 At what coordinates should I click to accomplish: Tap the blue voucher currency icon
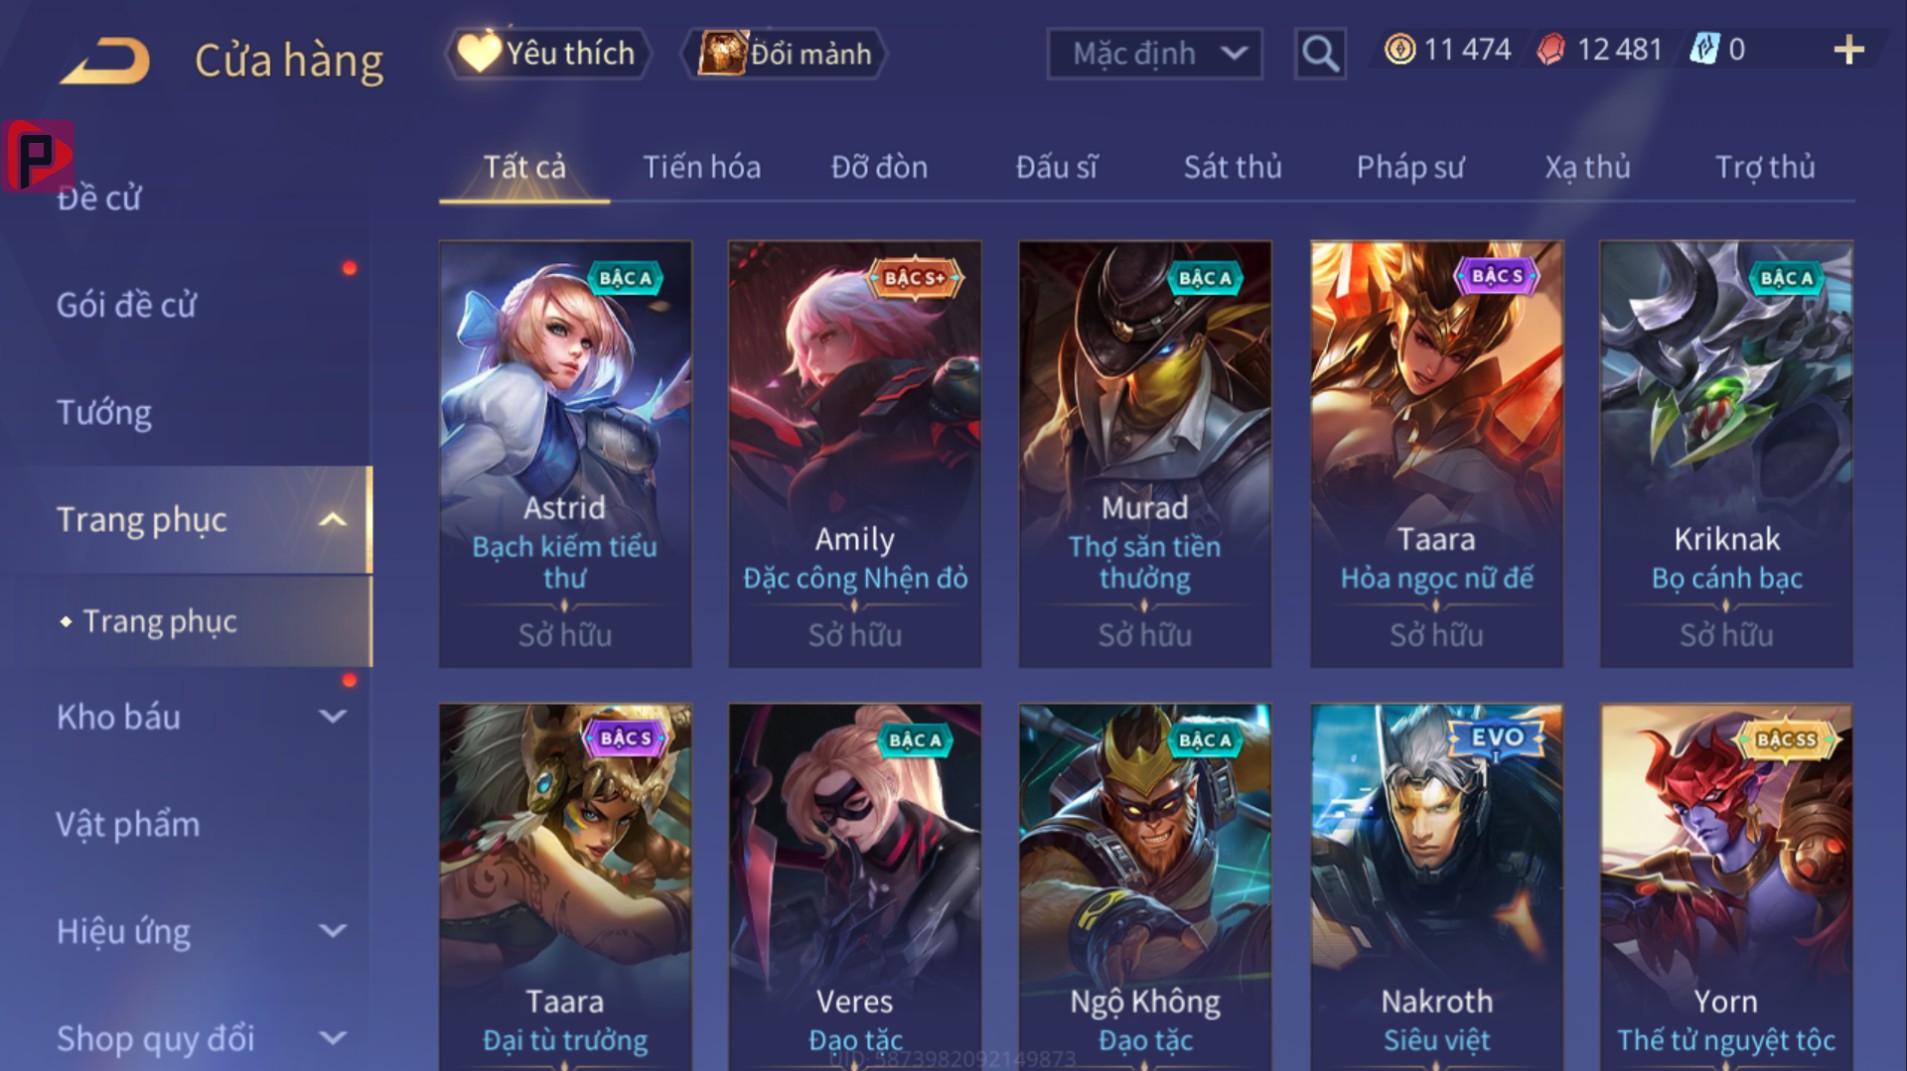click(1704, 49)
